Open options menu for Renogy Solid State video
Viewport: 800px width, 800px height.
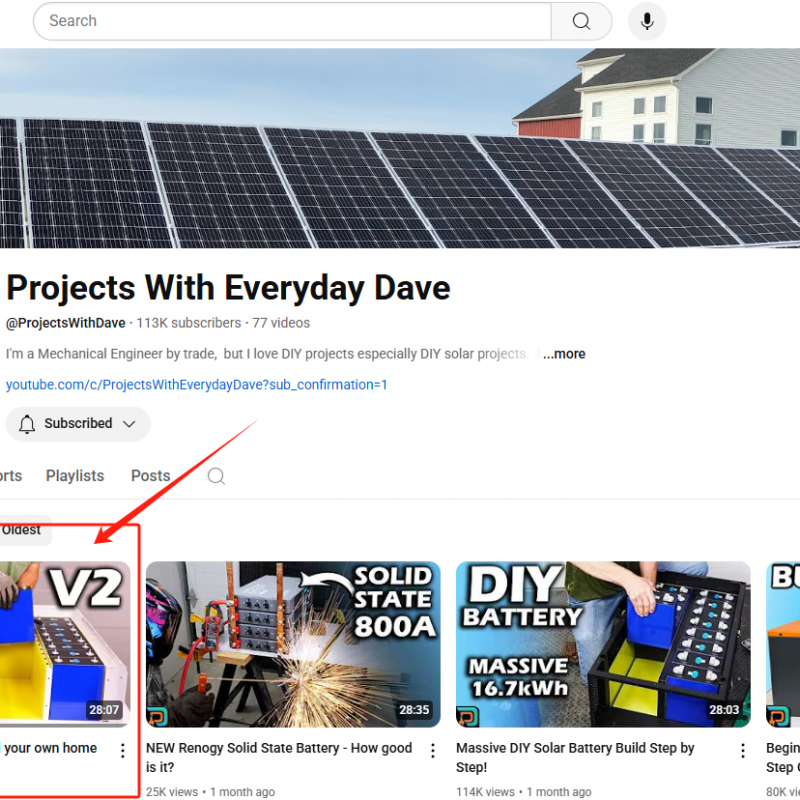(433, 750)
